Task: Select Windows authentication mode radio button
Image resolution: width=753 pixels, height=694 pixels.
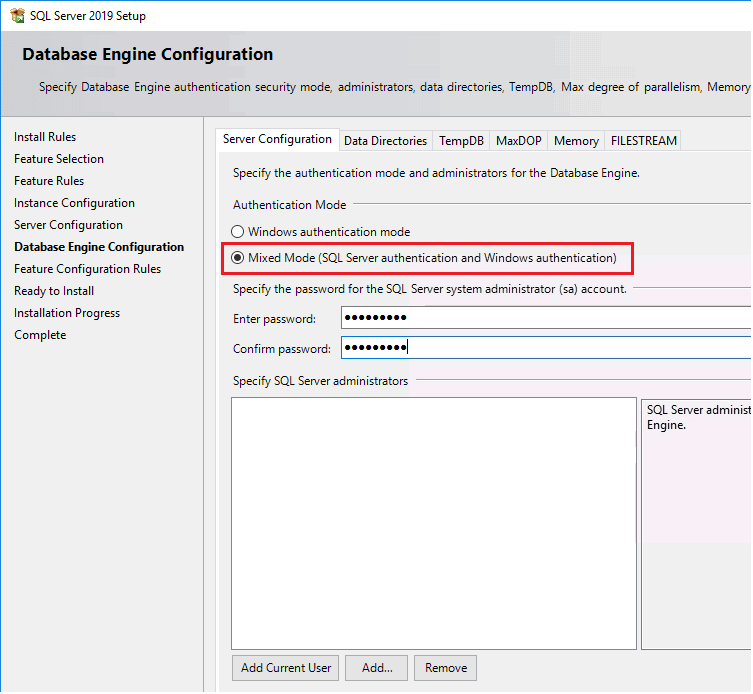Action: tap(238, 232)
